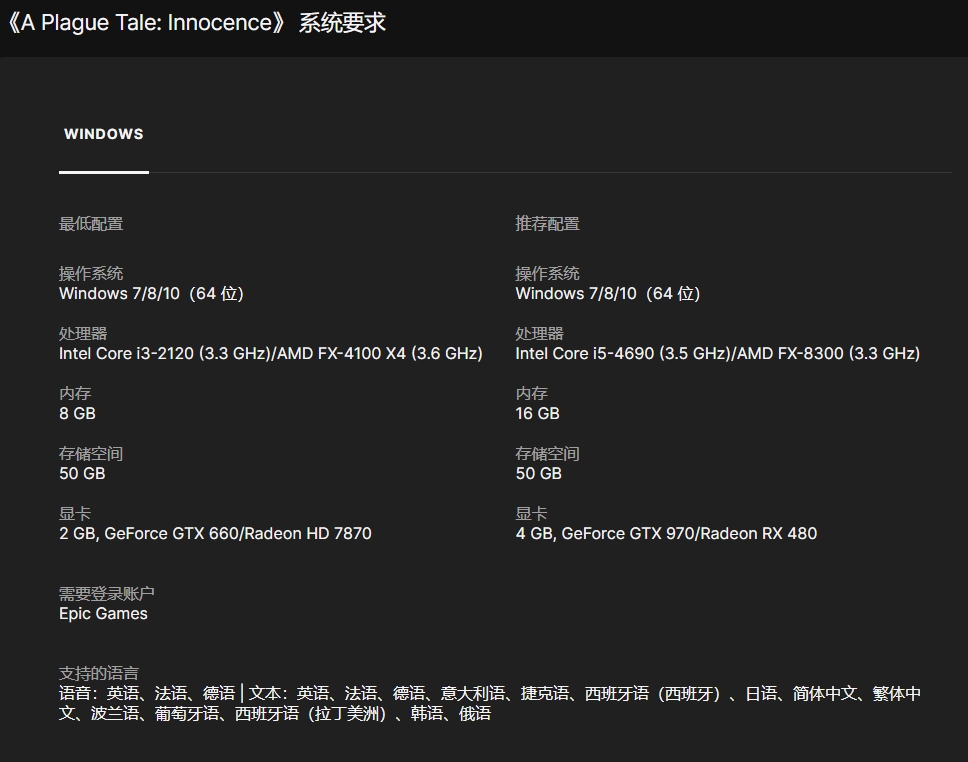The image size is (968, 762).
Task: Click the Intel Core i5-4690 processor text
Action: pos(718,353)
